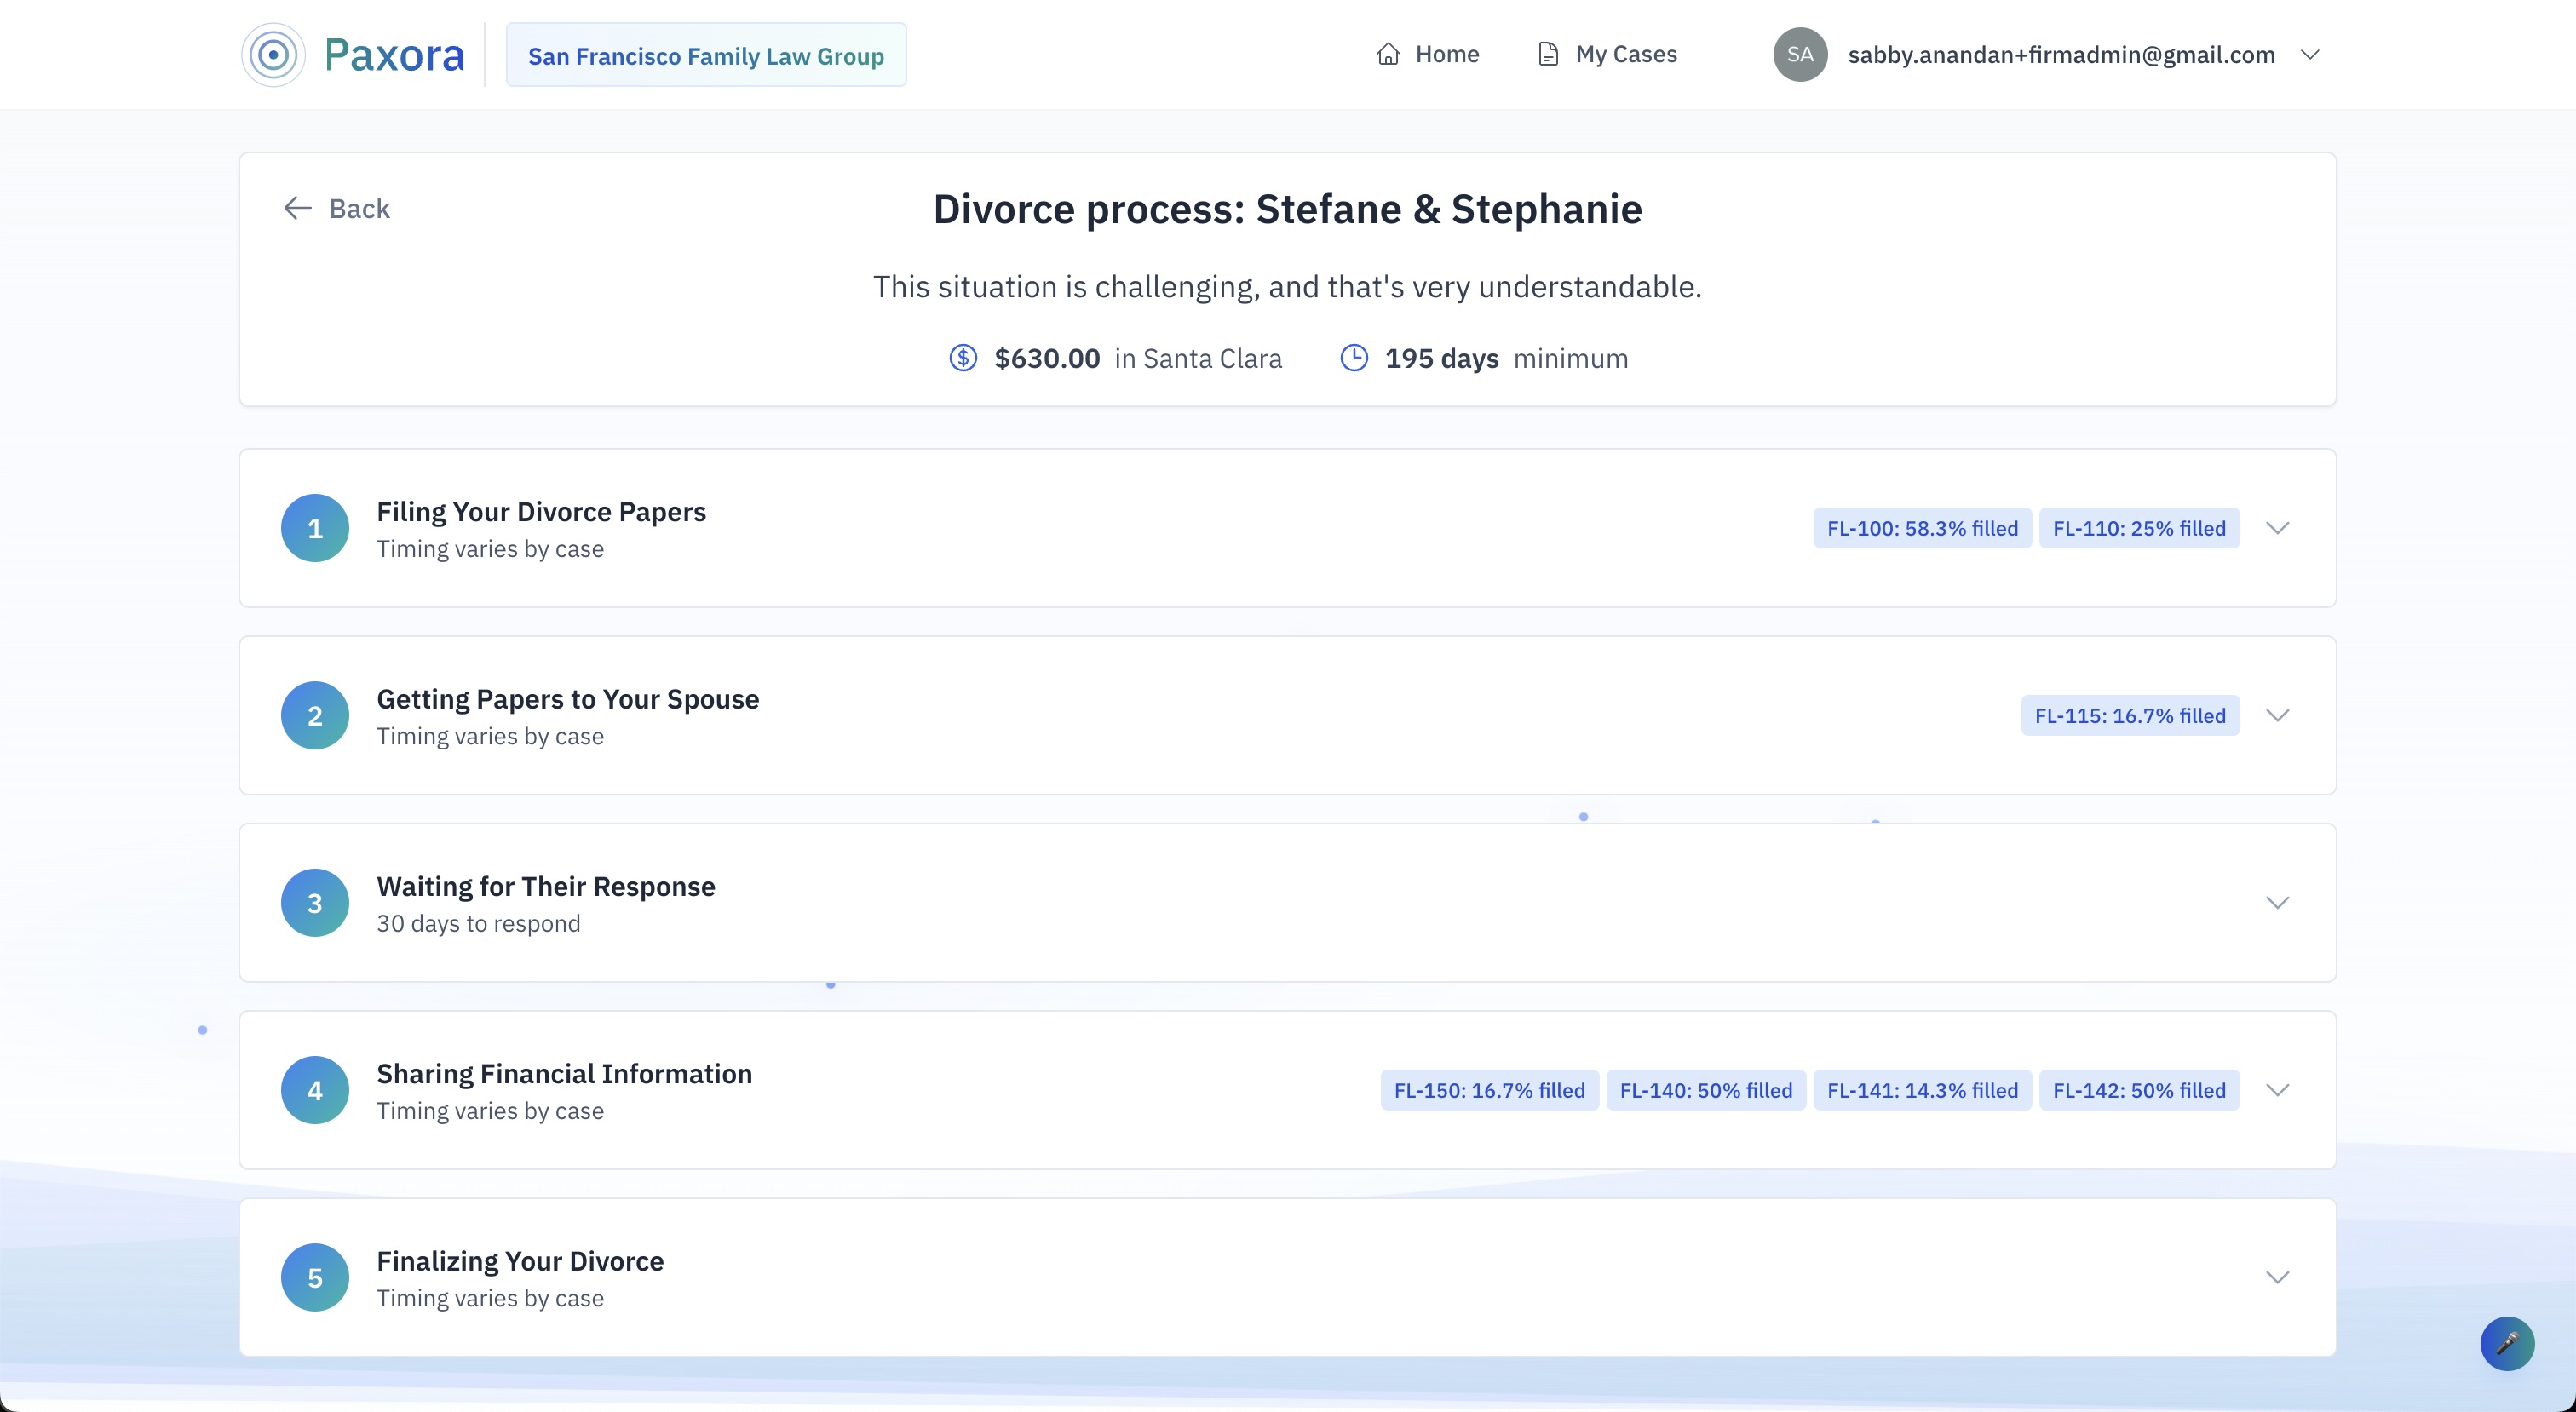This screenshot has width=2576, height=1412.
Task: Click the step 1 number circle
Action: [x=315, y=528]
